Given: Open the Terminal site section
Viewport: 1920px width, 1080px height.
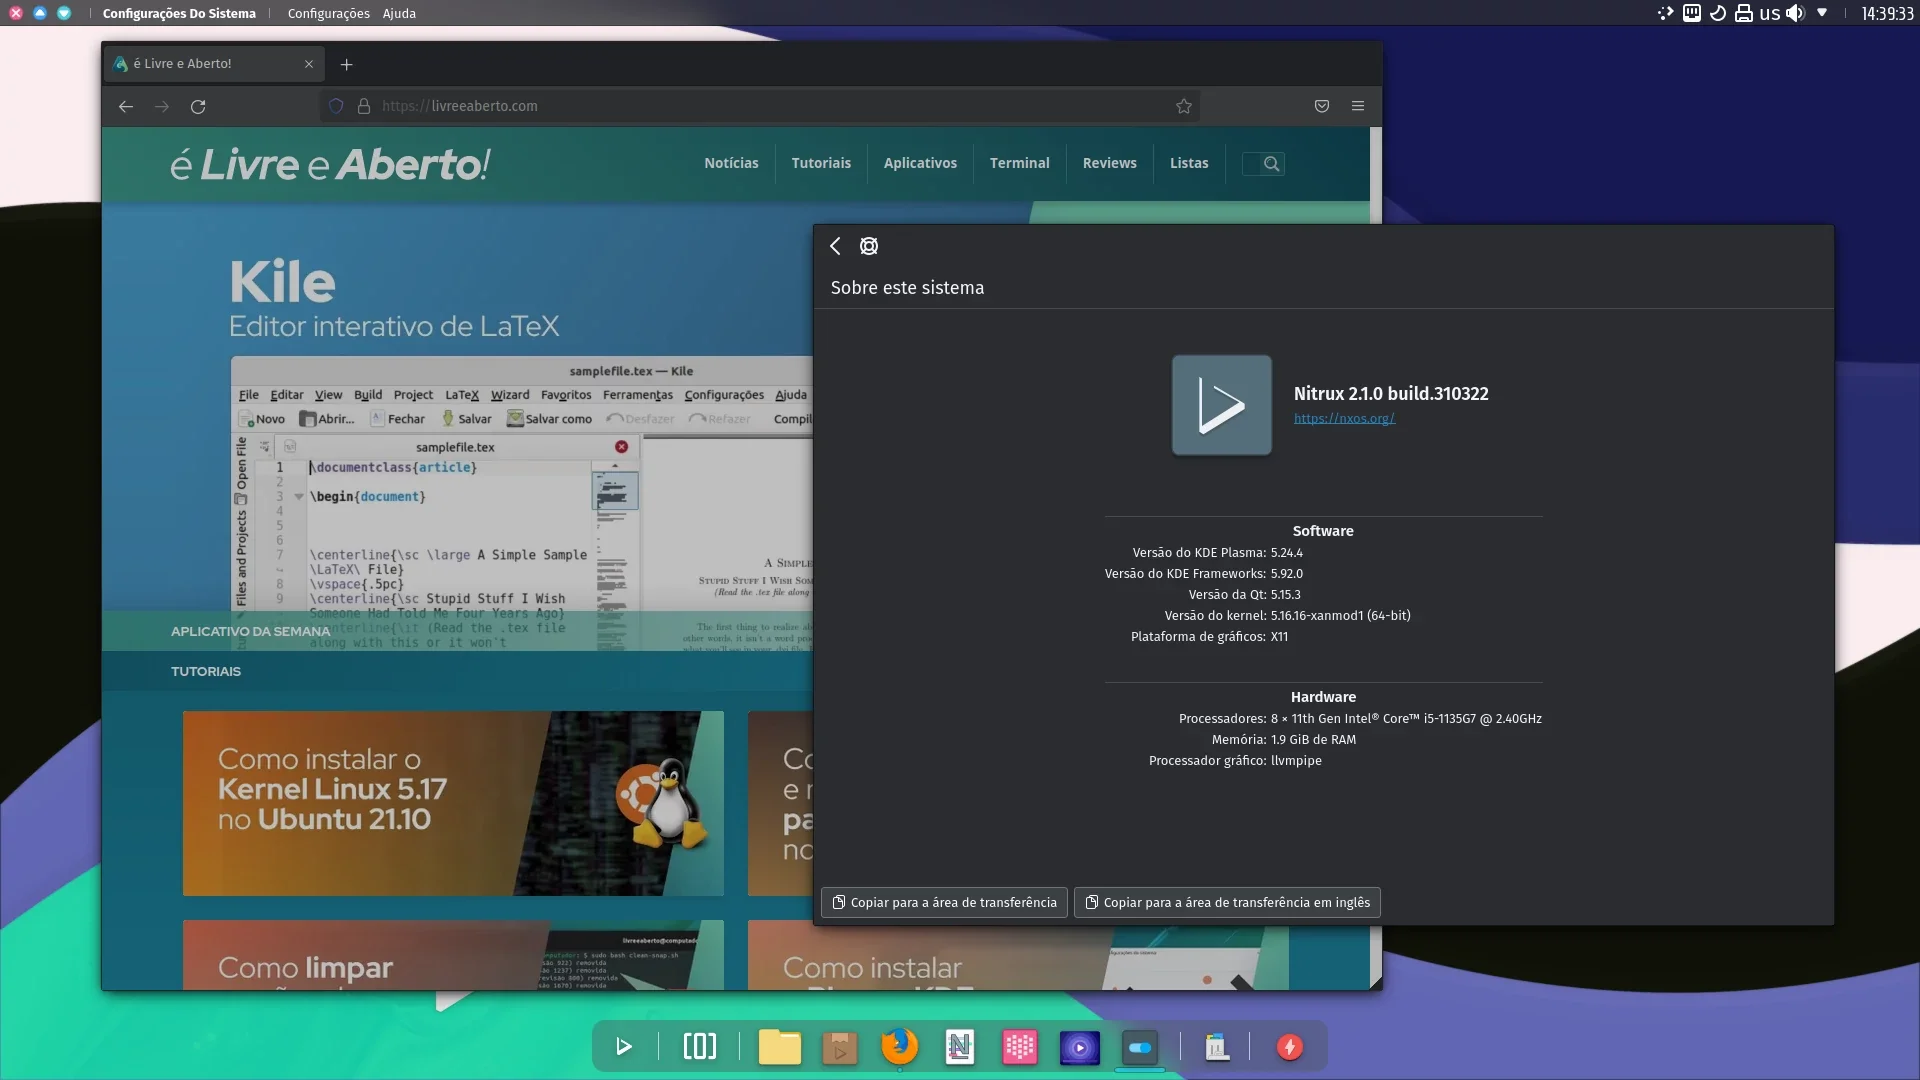Looking at the screenshot, I should point(1019,163).
